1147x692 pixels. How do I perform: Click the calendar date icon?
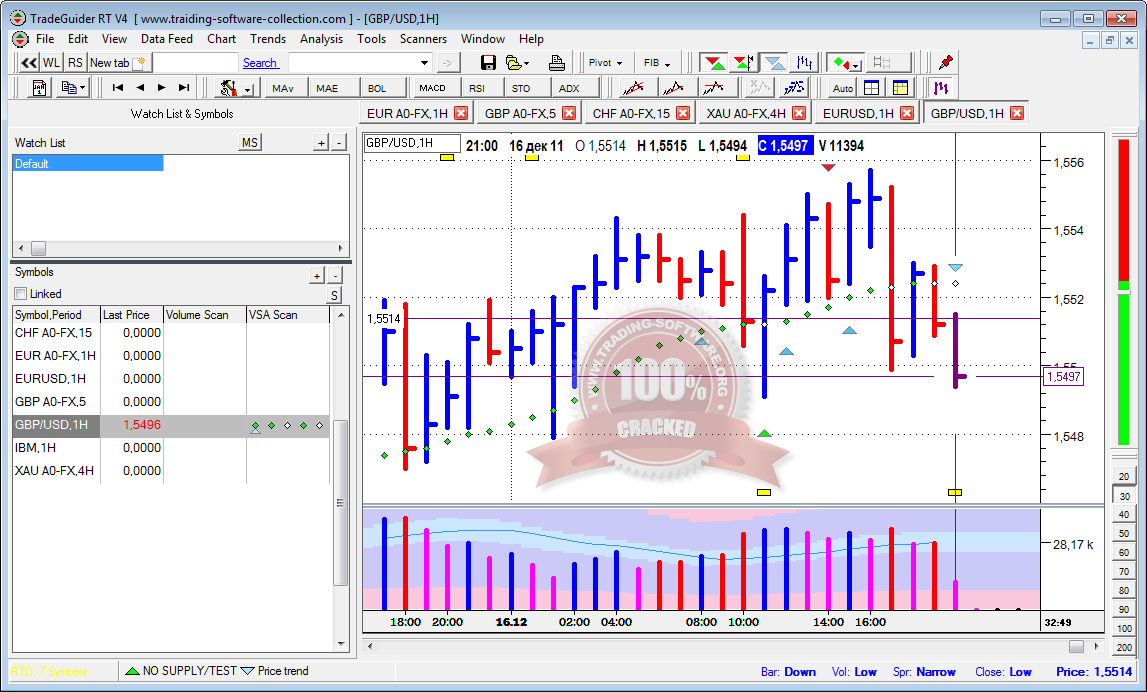(40, 88)
